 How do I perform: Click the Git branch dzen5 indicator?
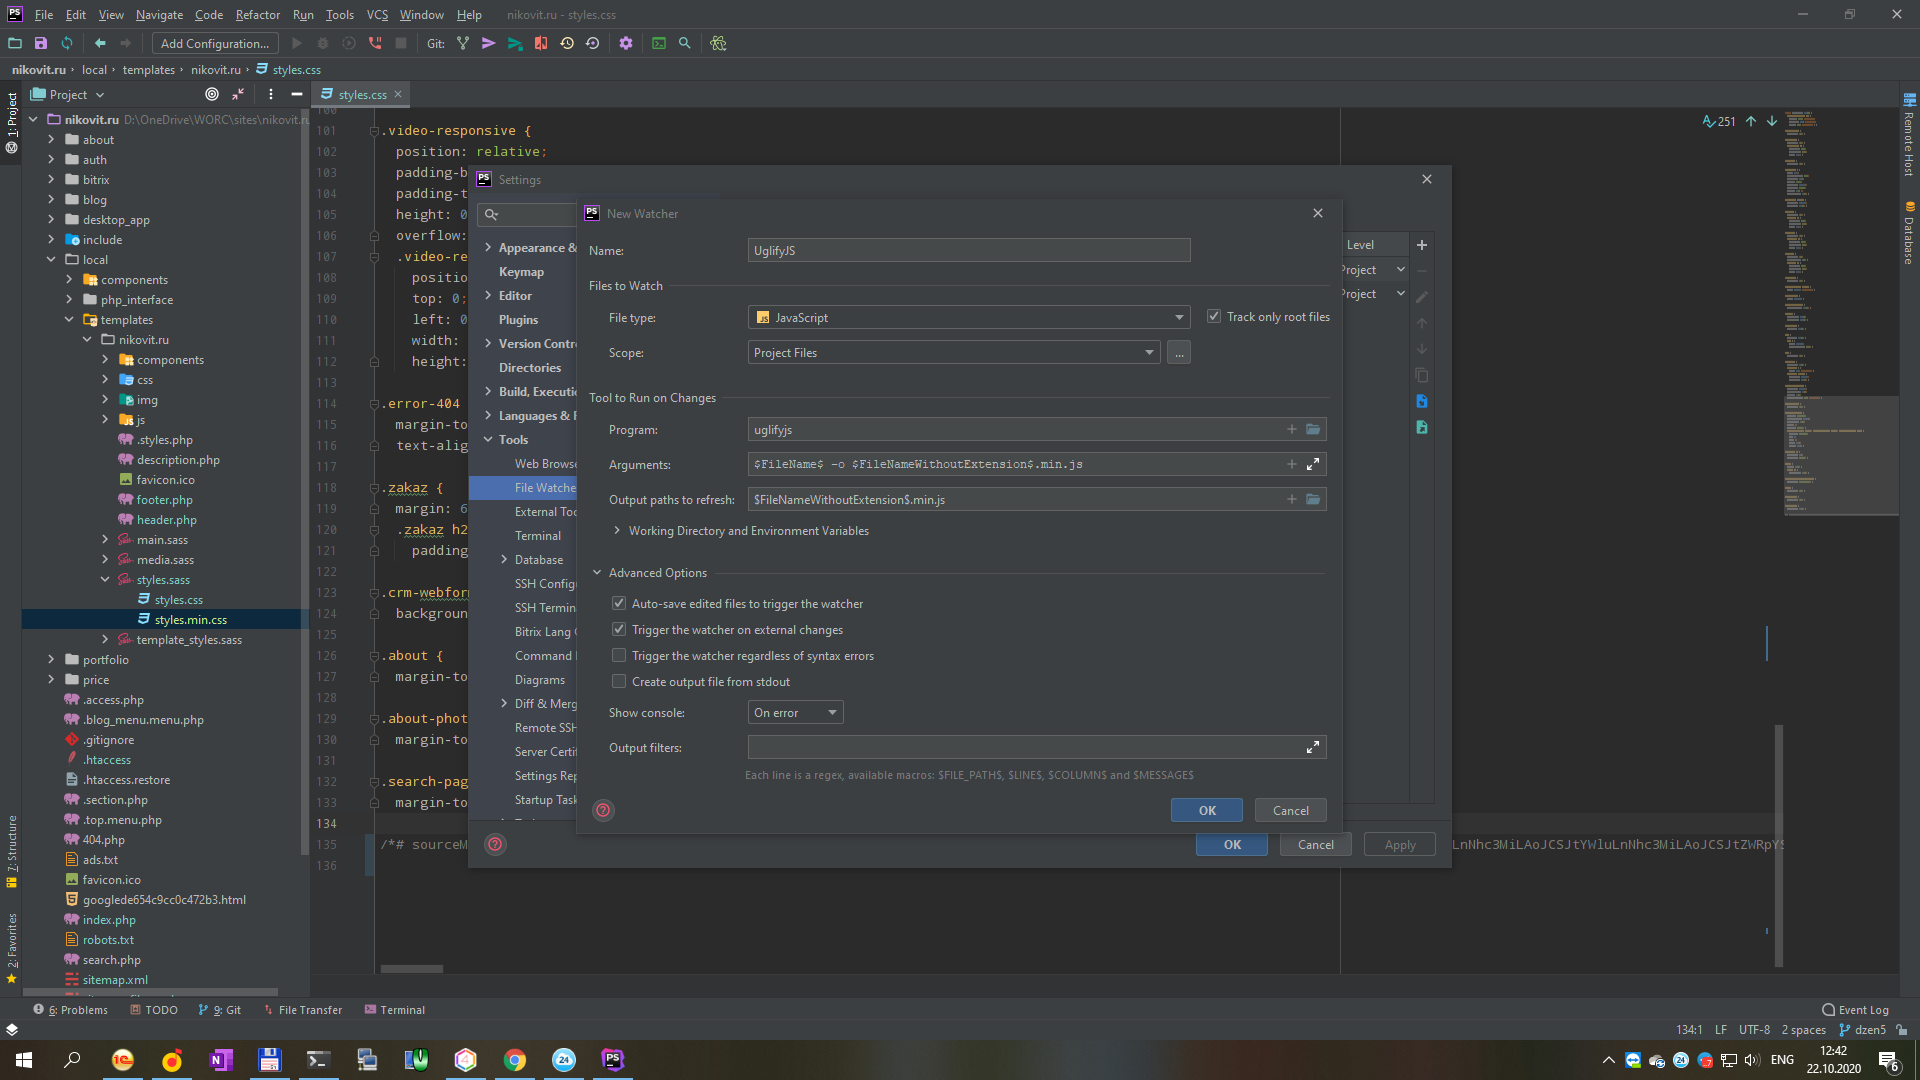click(x=1862, y=1030)
